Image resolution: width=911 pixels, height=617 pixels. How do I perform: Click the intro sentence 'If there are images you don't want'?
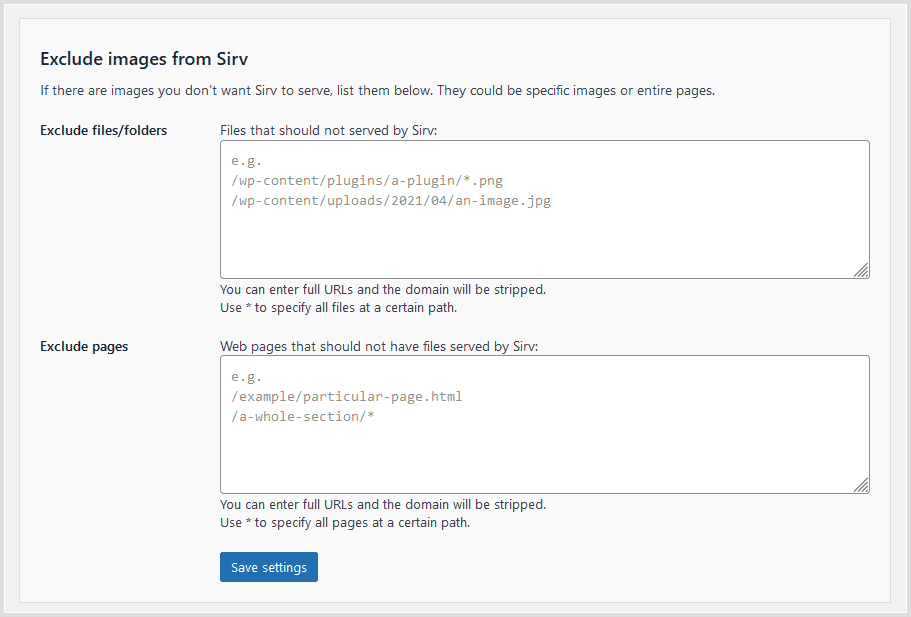click(x=378, y=91)
